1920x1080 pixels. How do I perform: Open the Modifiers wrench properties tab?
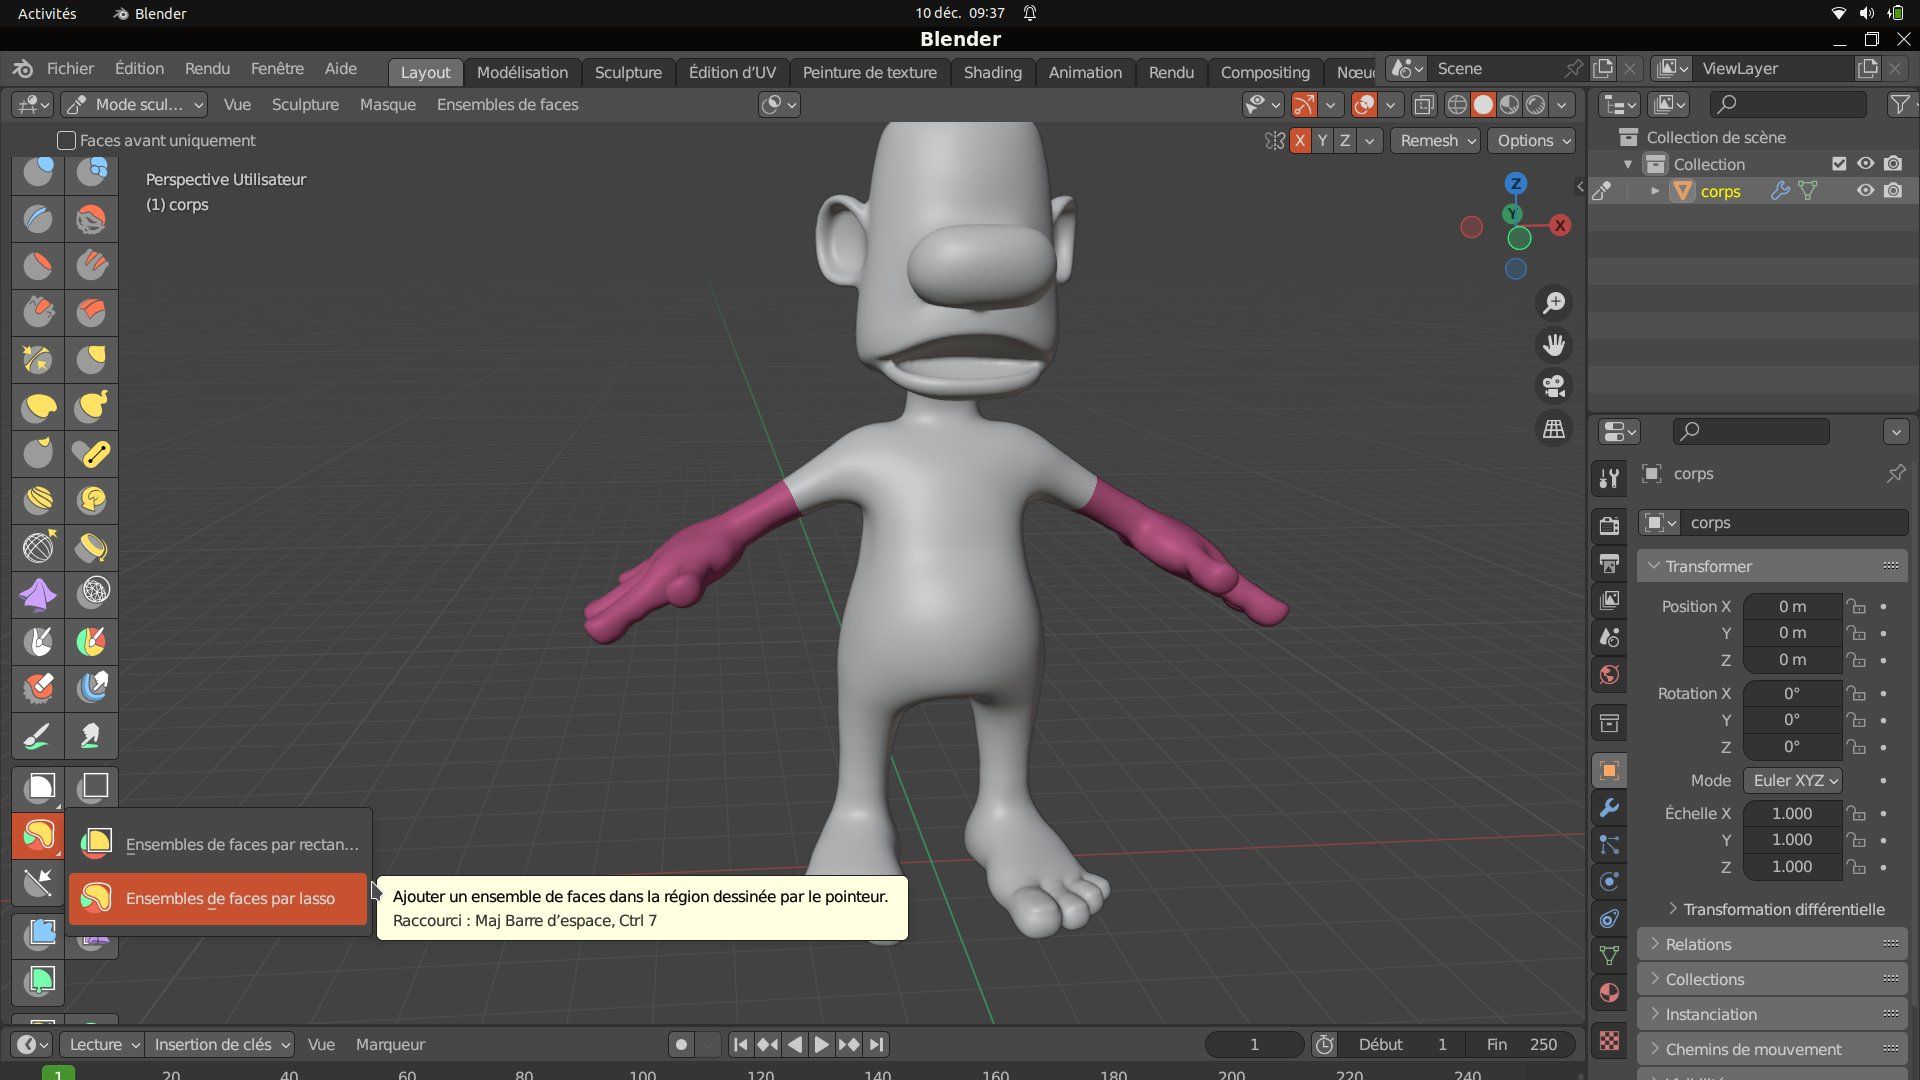point(1609,807)
